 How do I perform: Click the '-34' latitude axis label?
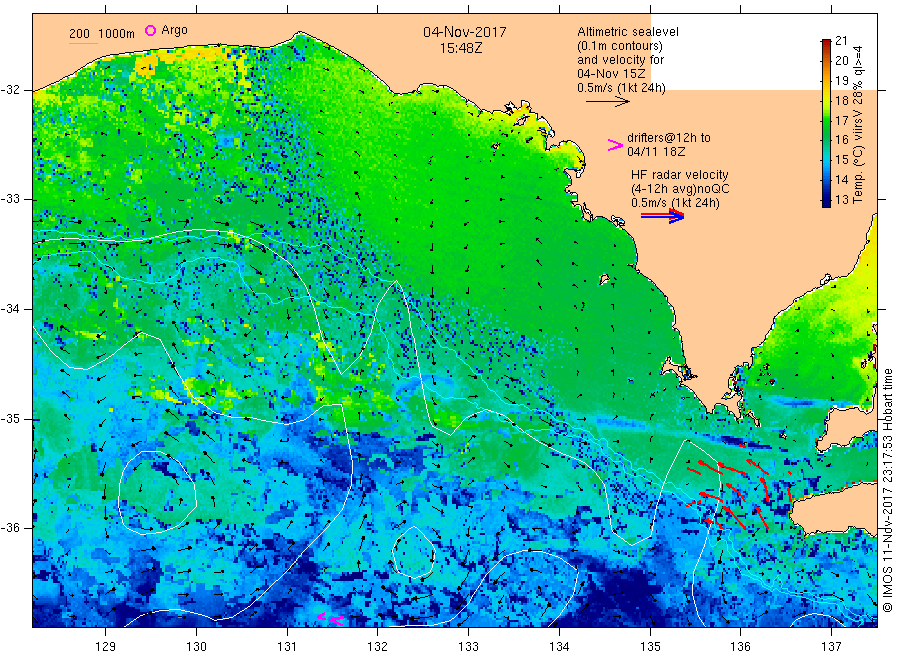coord(10,309)
